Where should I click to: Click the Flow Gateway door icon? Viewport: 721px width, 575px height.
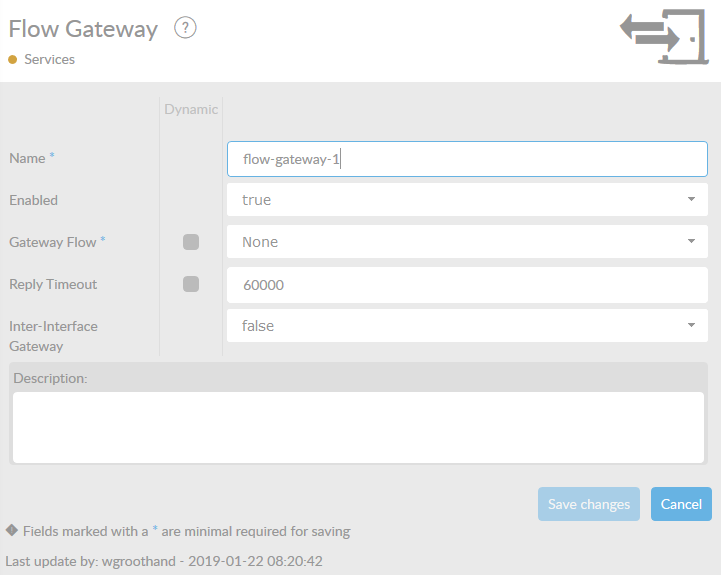click(x=664, y=37)
